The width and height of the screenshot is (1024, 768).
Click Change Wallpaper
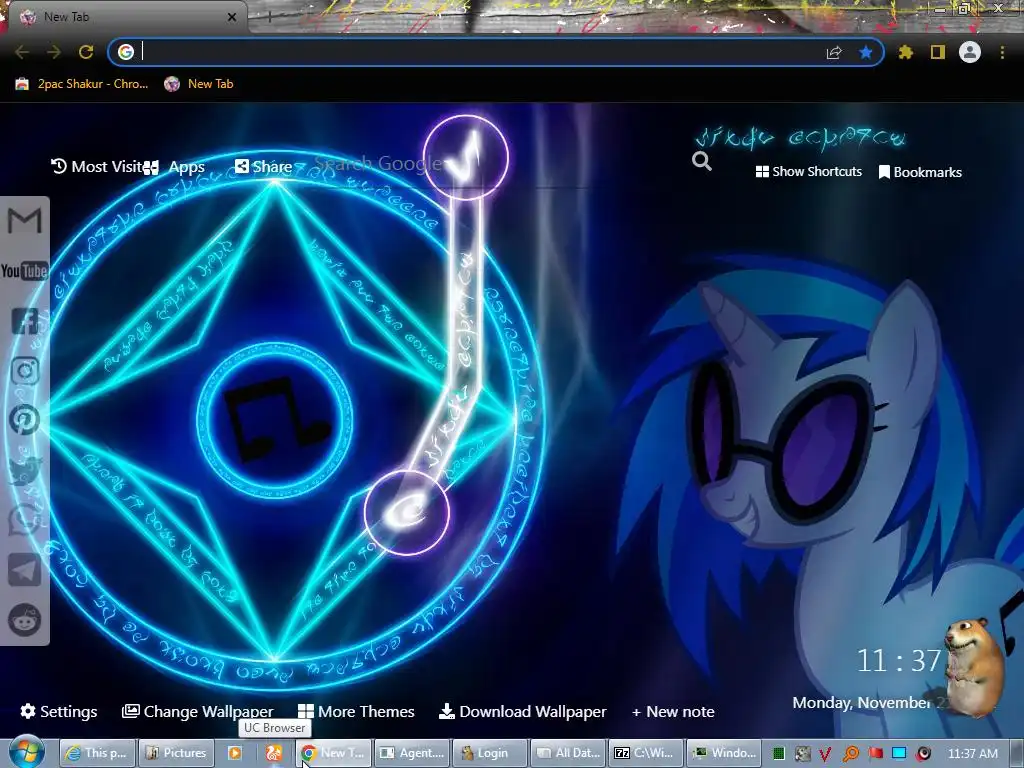tap(198, 711)
